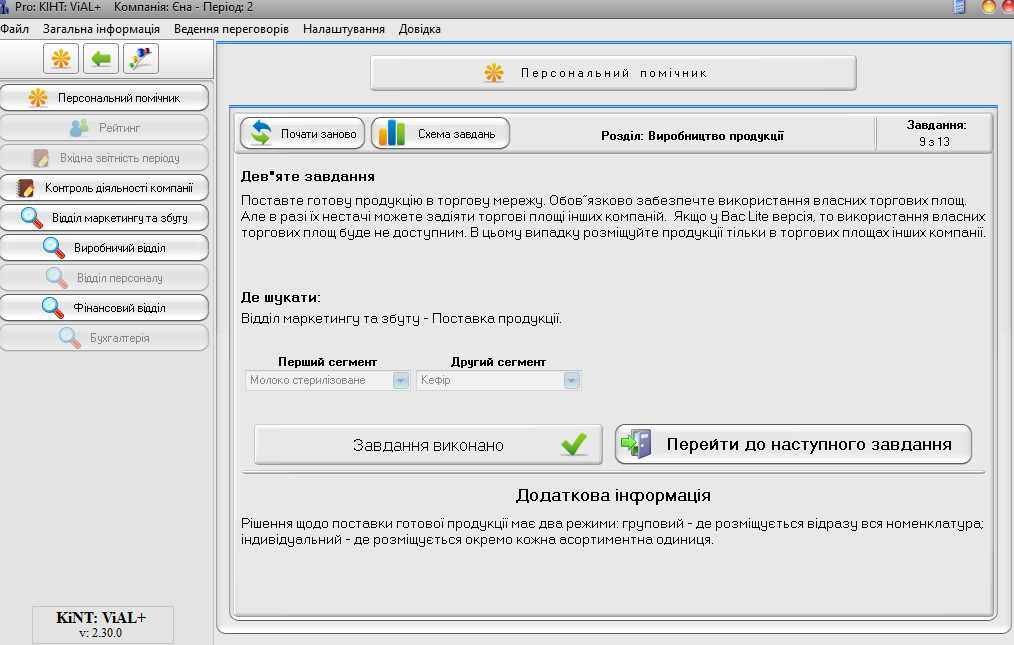The height and width of the screenshot is (645, 1014).
Task: Open Загальна інформація menu
Action: coord(102,29)
